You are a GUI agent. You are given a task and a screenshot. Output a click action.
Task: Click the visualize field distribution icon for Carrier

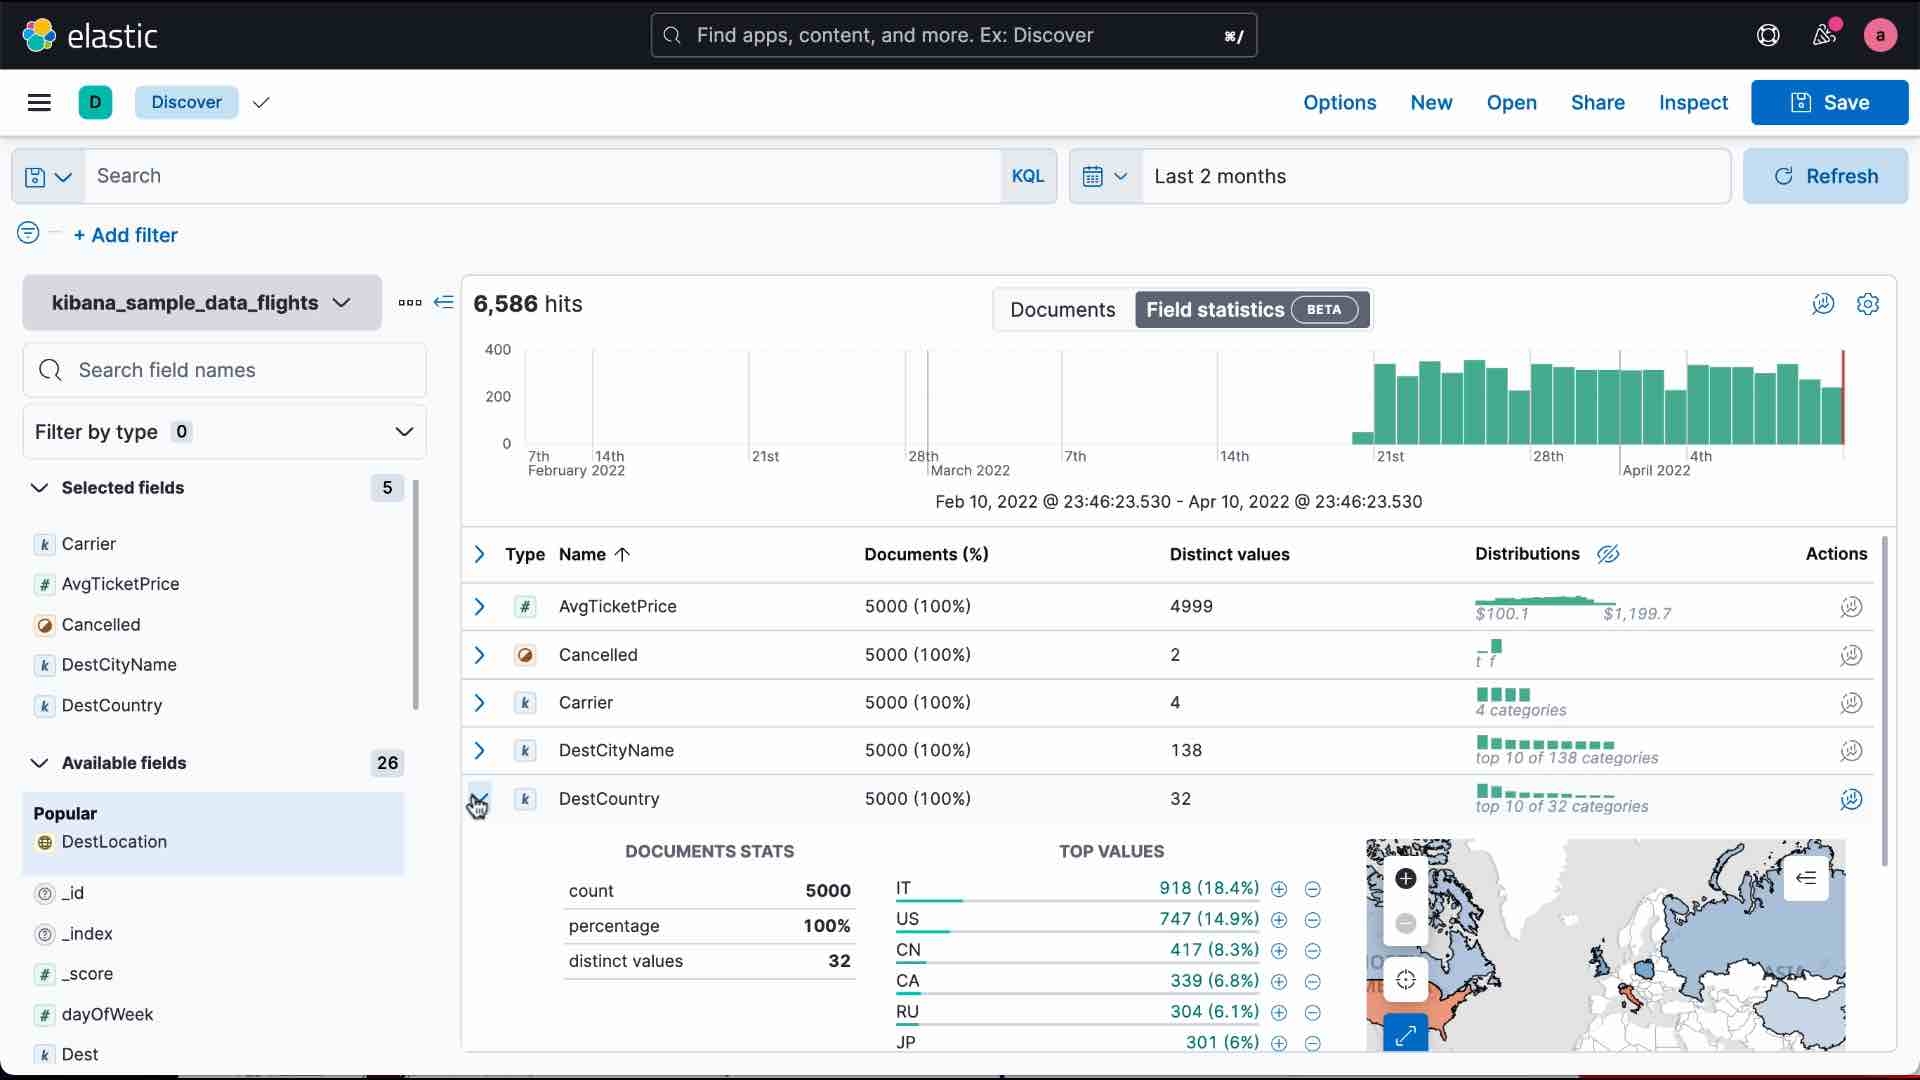(1849, 702)
